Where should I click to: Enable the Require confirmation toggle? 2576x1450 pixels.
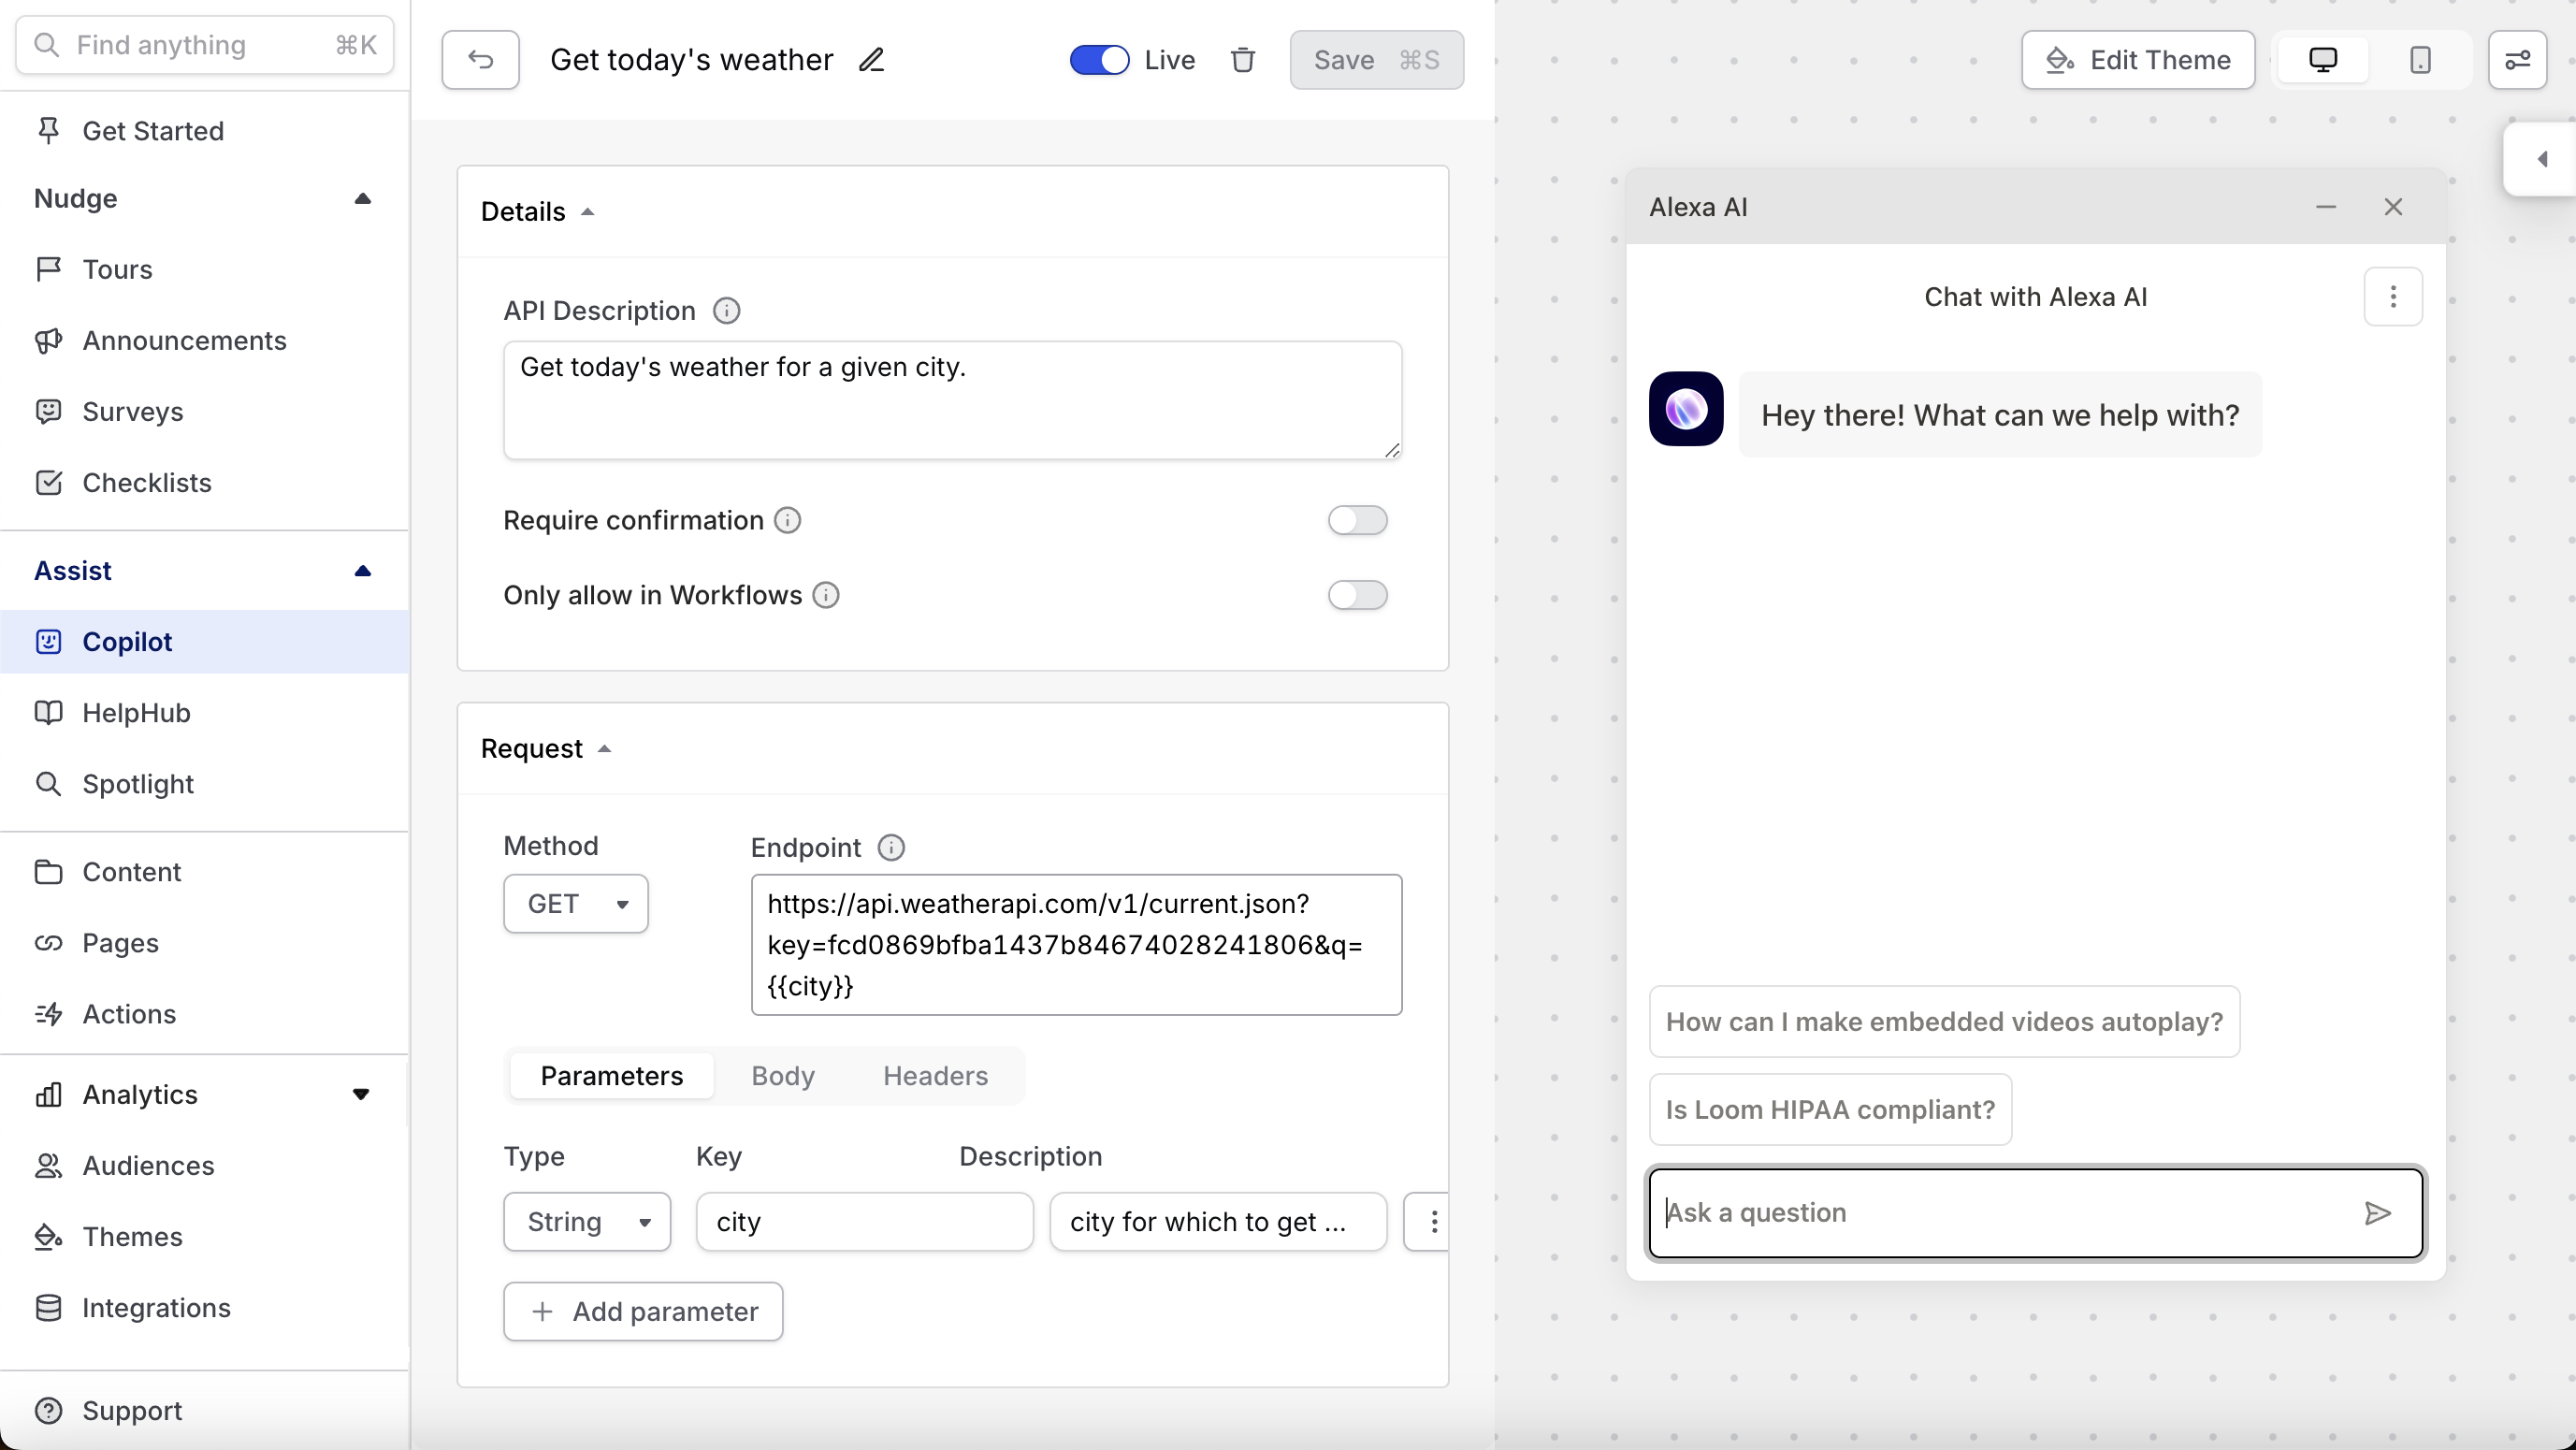(x=1357, y=520)
